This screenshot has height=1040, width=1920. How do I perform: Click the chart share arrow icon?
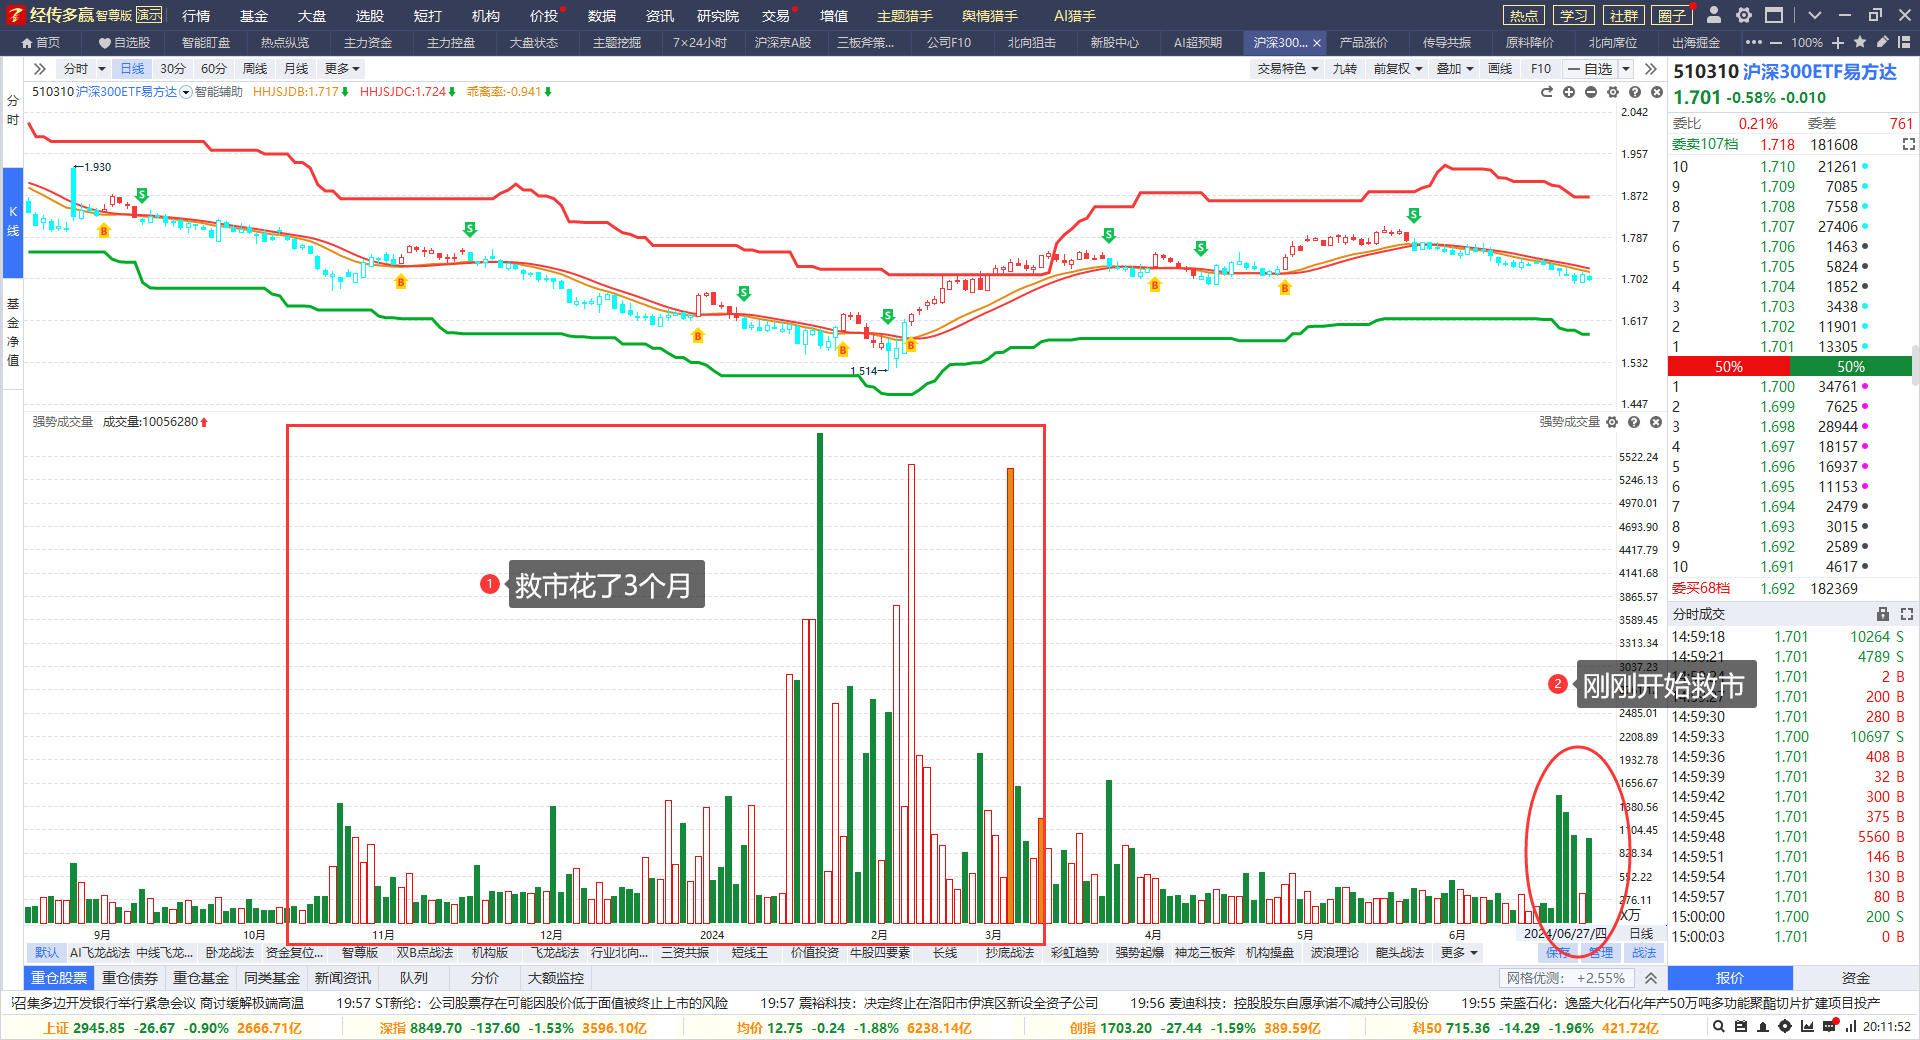coord(1547,92)
